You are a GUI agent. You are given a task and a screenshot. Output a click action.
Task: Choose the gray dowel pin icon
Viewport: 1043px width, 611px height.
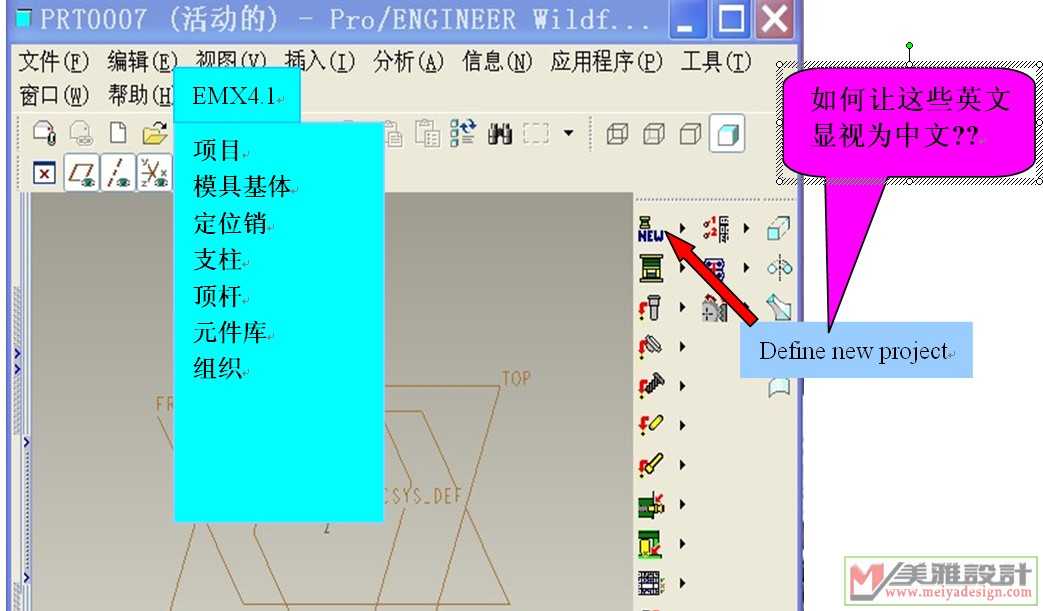pyautogui.click(x=651, y=346)
